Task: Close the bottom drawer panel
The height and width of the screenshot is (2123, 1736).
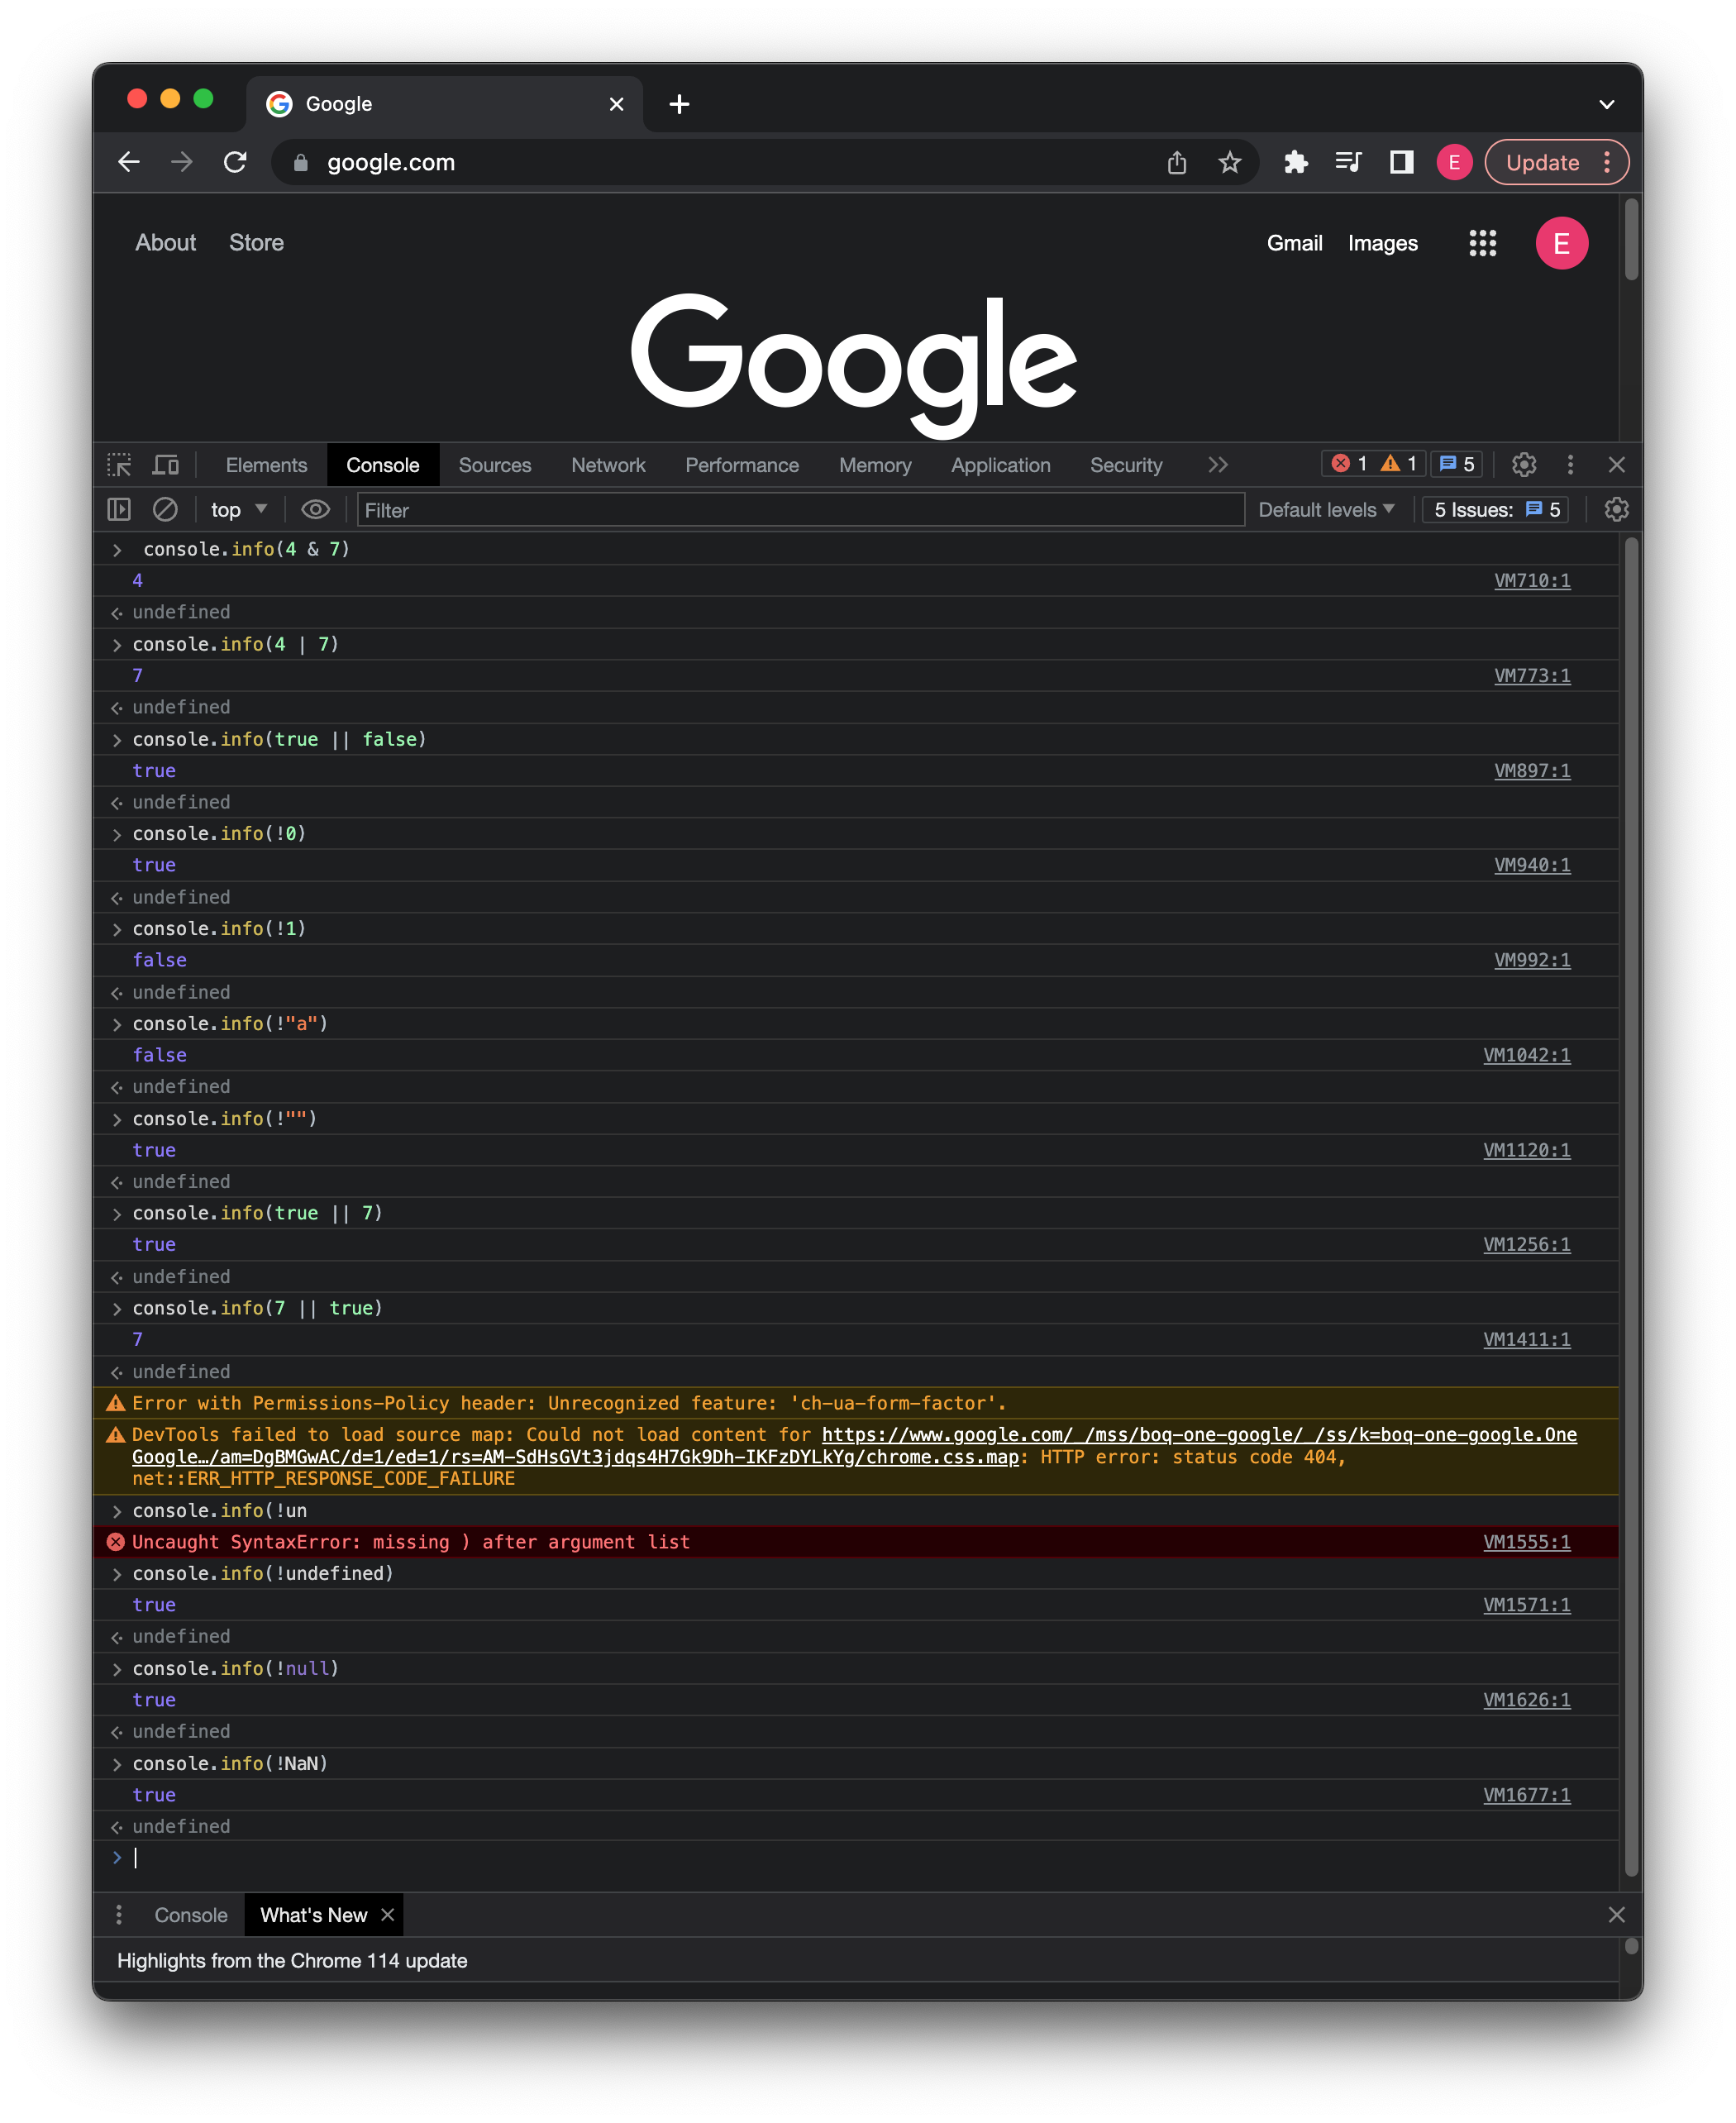Action: (x=1616, y=1914)
